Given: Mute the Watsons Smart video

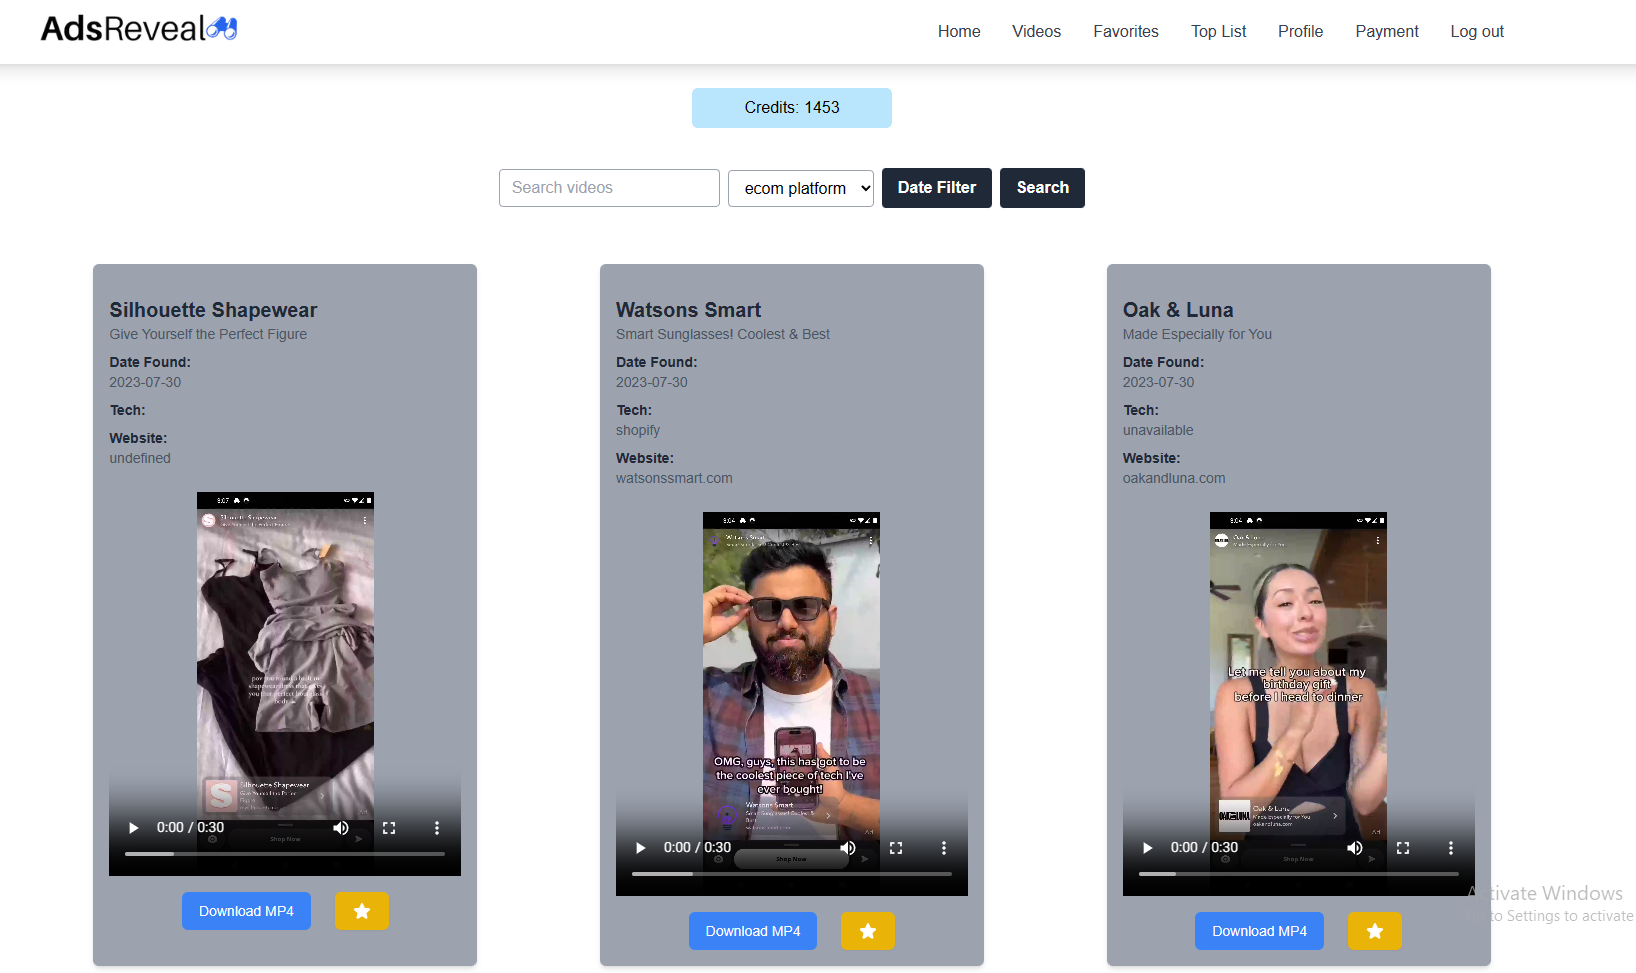Looking at the screenshot, I should (x=848, y=848).
